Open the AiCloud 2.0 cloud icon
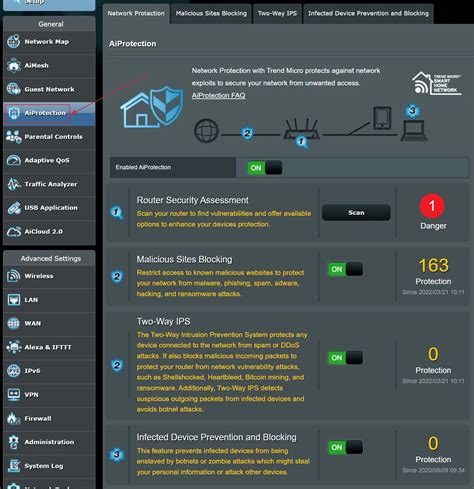Viewport: 474px width, 489px height. click(x=14, y=232)
